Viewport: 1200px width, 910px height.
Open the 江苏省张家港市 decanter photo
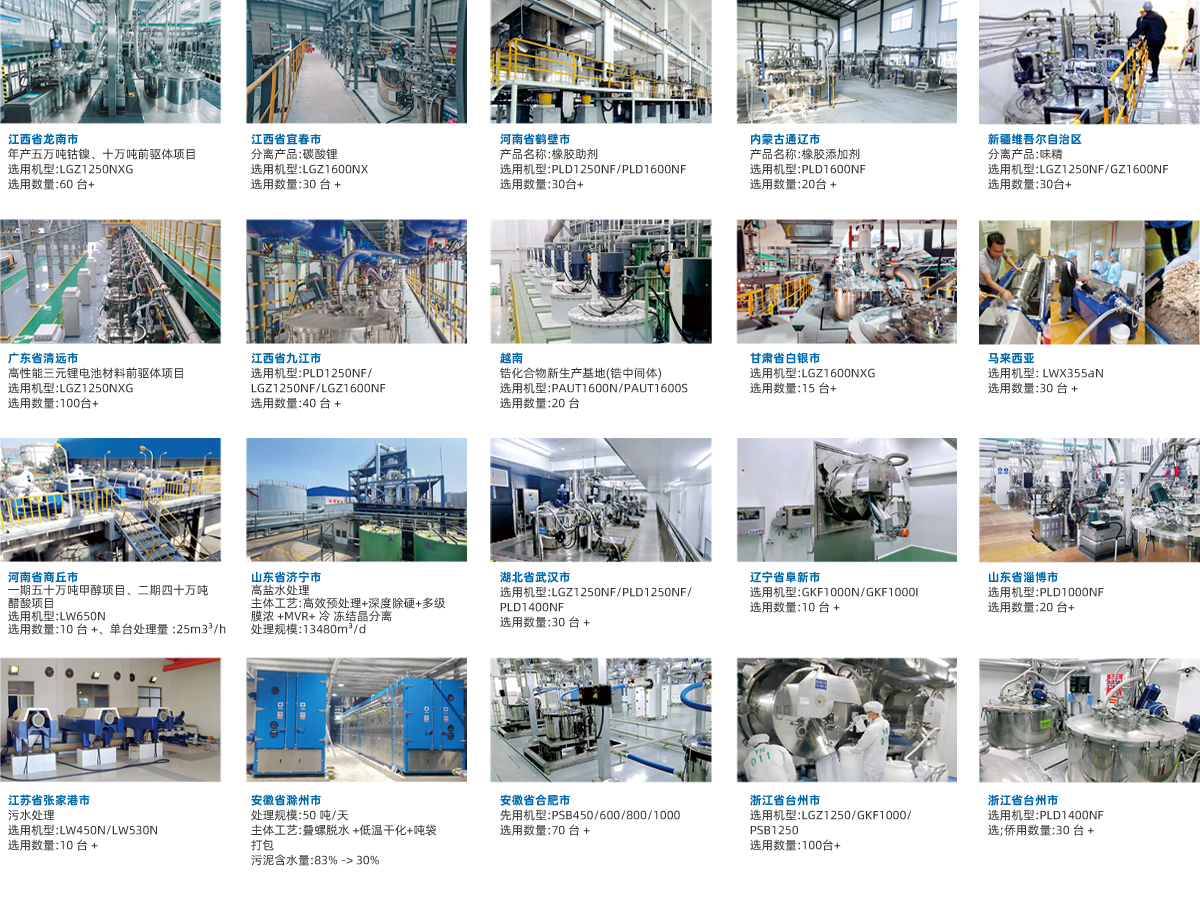(110, 720)
